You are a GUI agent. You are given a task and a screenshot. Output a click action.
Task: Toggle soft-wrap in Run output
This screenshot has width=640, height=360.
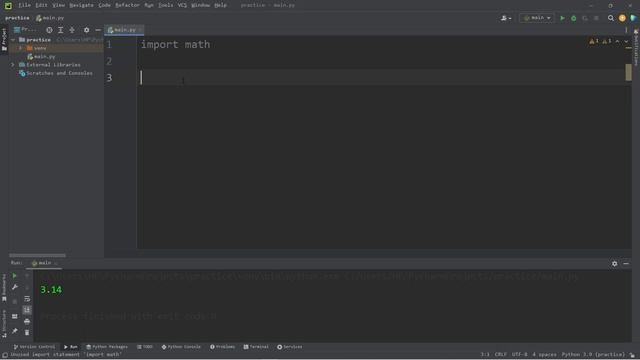click(x=27, y=299)
